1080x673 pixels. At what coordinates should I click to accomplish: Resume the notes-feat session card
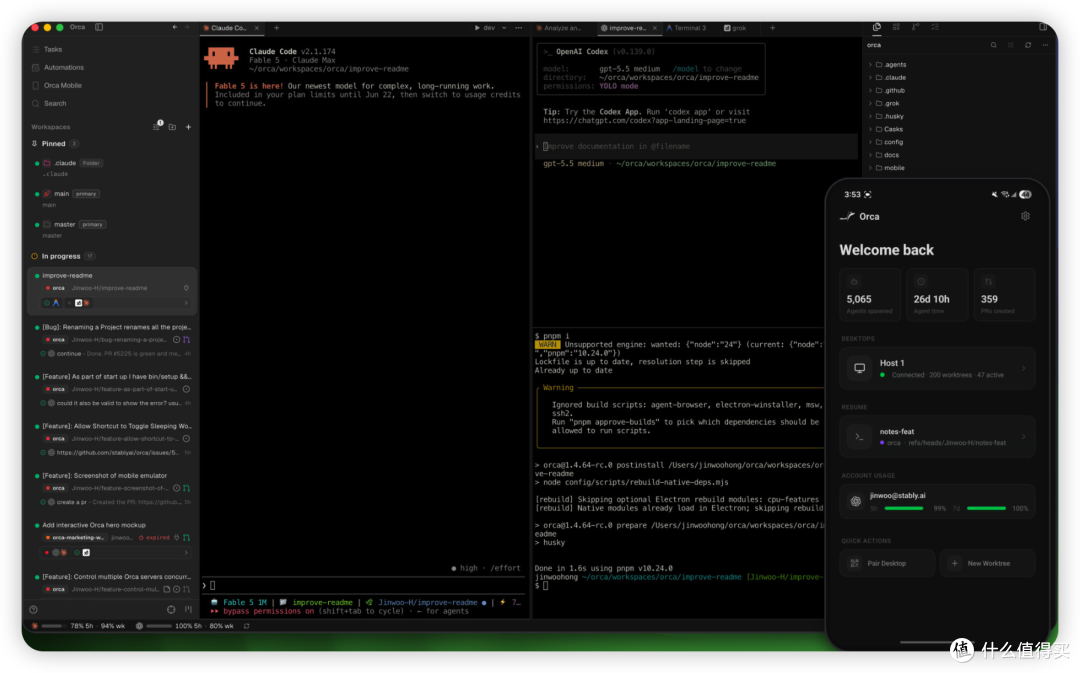[x=937, y=437]
